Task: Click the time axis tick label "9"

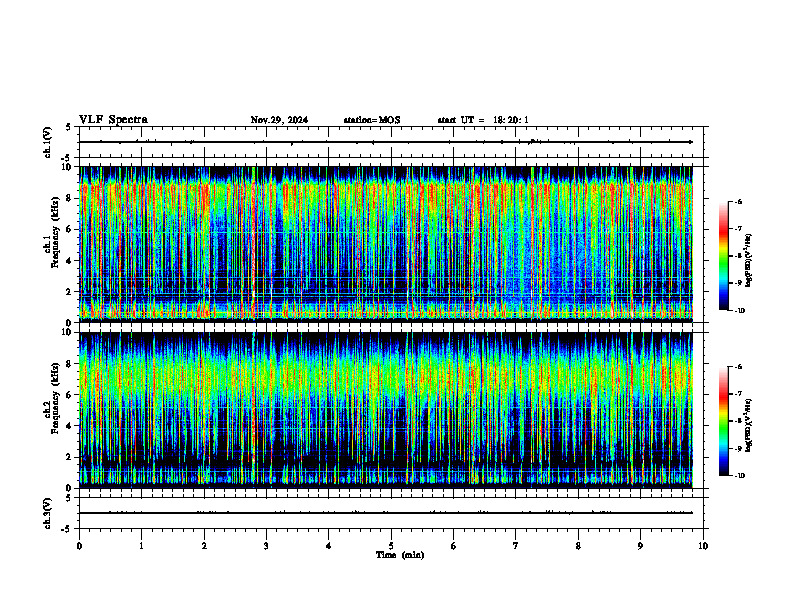Action: coord(640,546)
